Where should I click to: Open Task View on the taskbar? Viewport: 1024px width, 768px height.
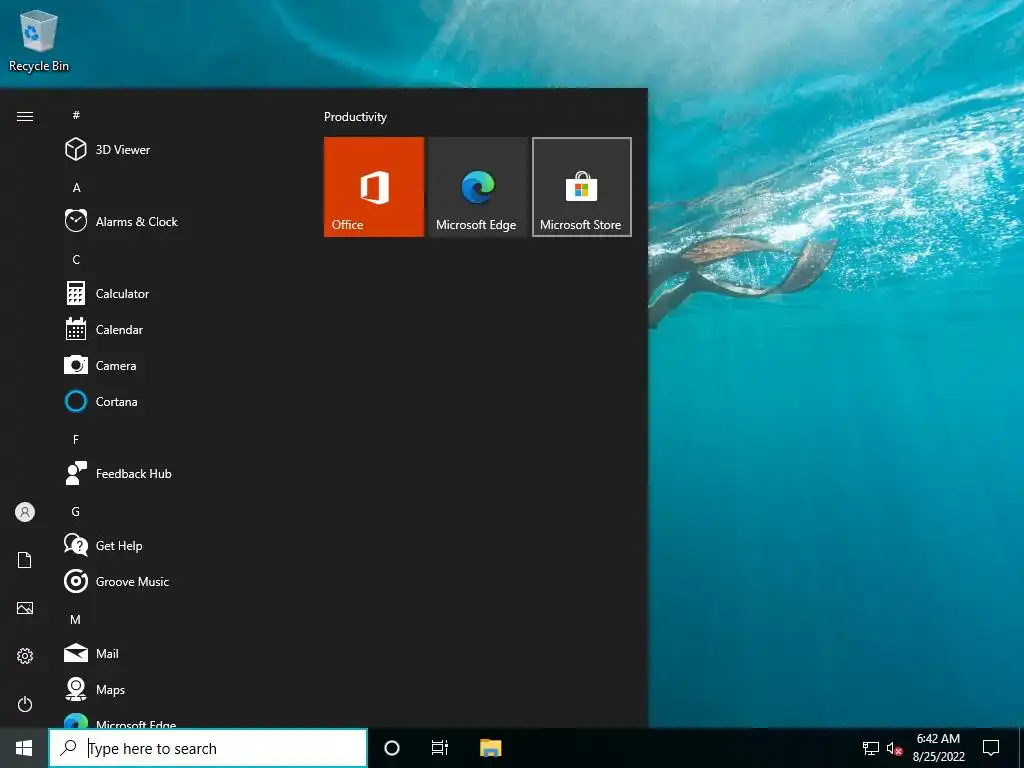coord(440,748)
